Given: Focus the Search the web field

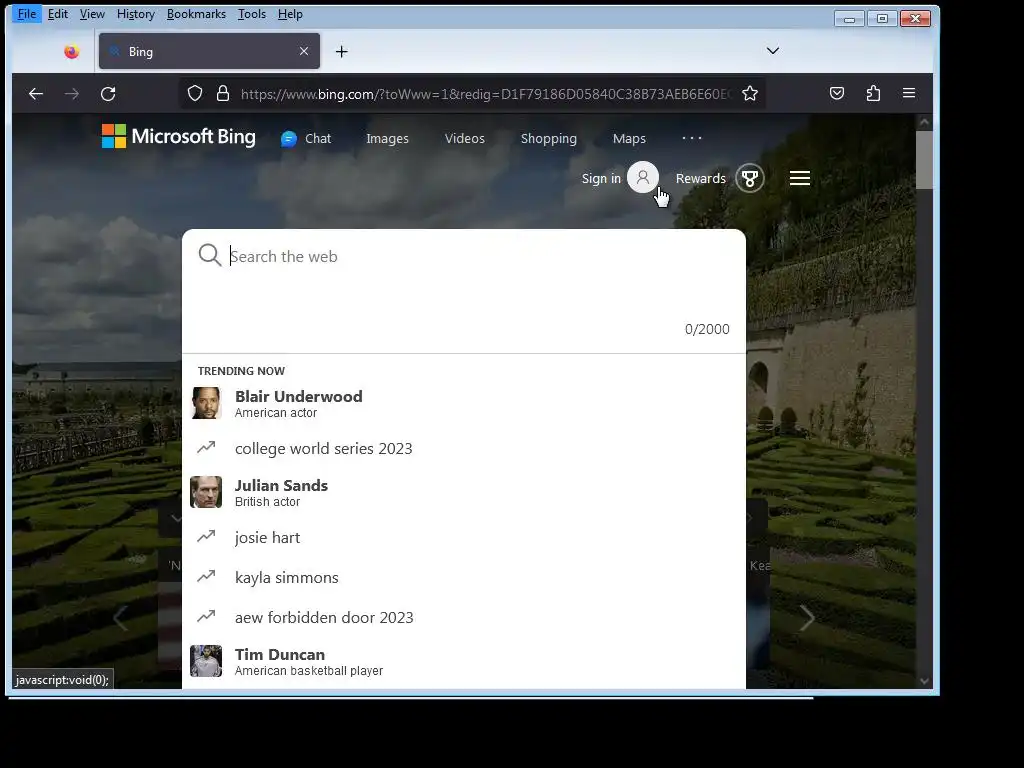Looking at the screenshot, I should 464,257.
